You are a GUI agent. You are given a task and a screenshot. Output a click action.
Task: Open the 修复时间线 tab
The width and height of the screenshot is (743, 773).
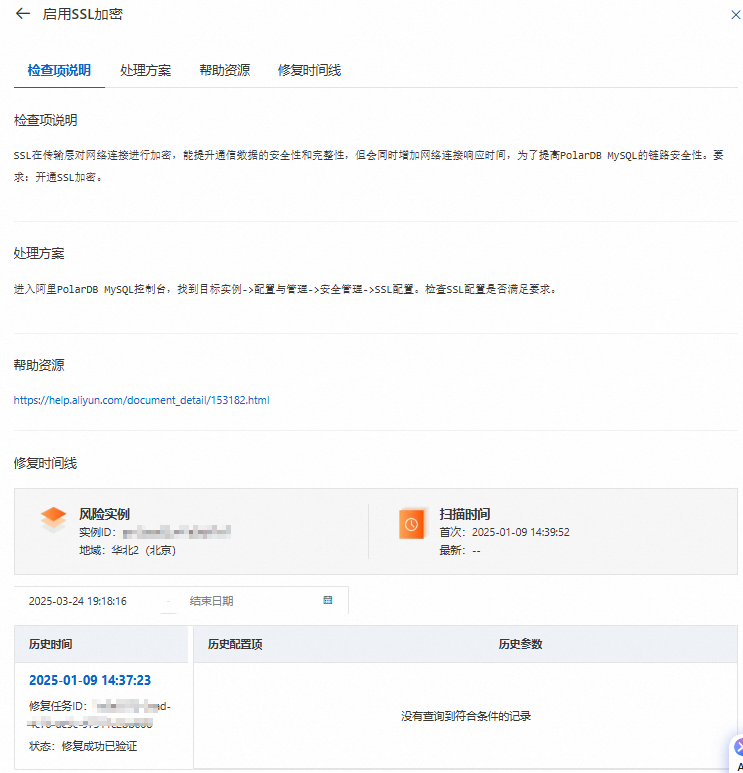coord(309,70)
